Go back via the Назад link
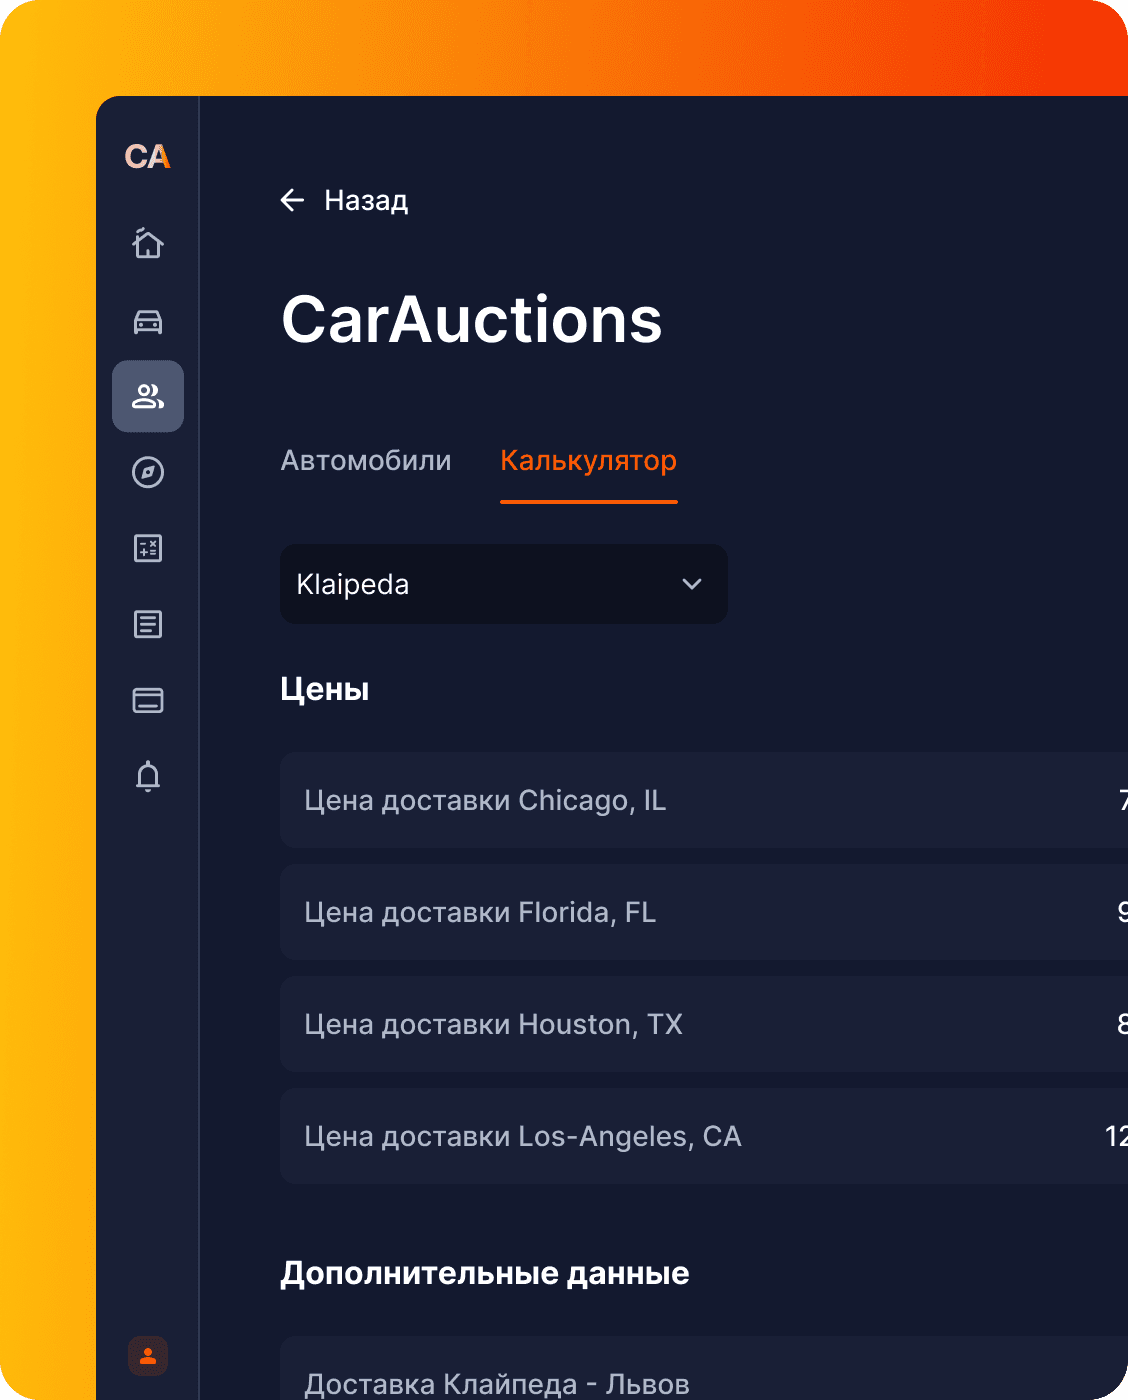 click(366, 201)
